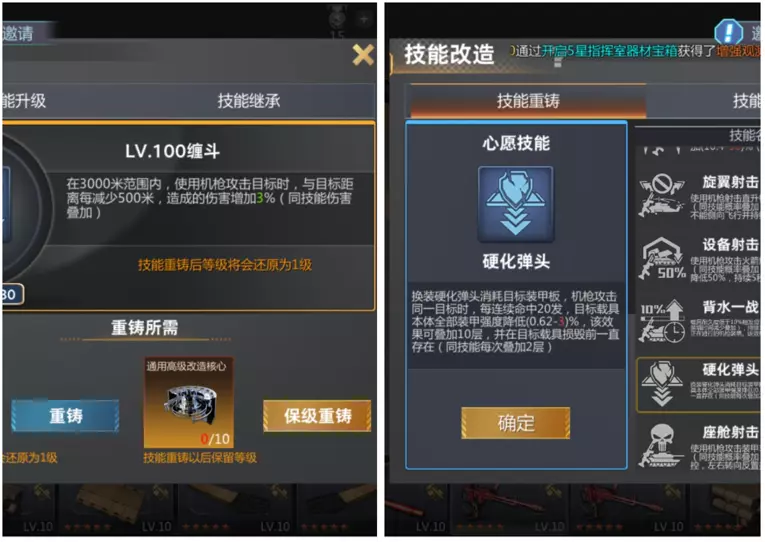Click the 邀请 label at top left
Image resolution: width=765 pixels, height=542 pixels.
18,34
